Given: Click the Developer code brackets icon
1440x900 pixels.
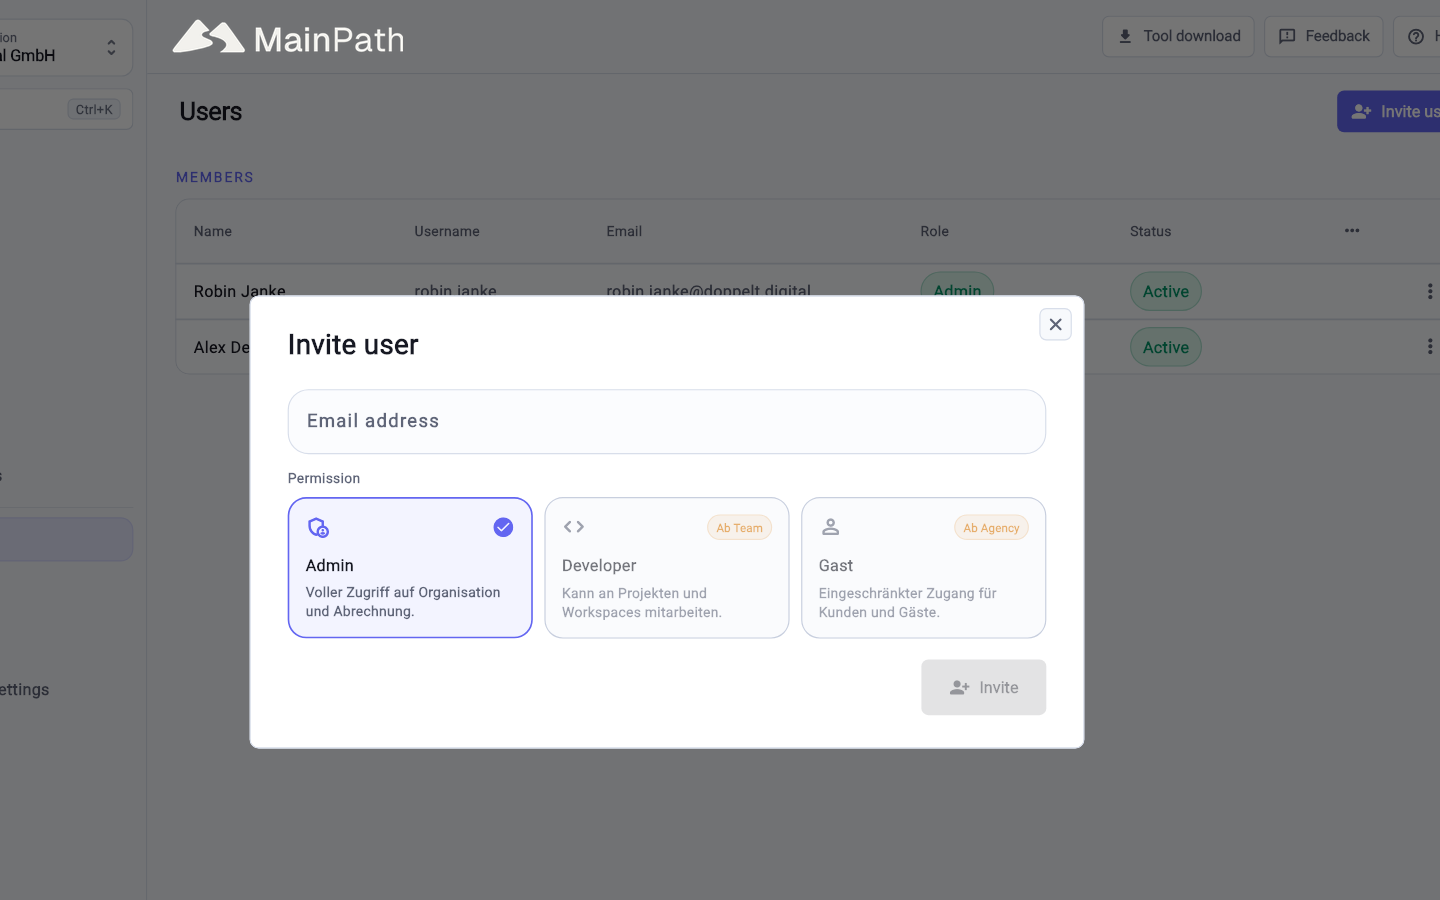Looking at the screenshot, I should point(574,527).
